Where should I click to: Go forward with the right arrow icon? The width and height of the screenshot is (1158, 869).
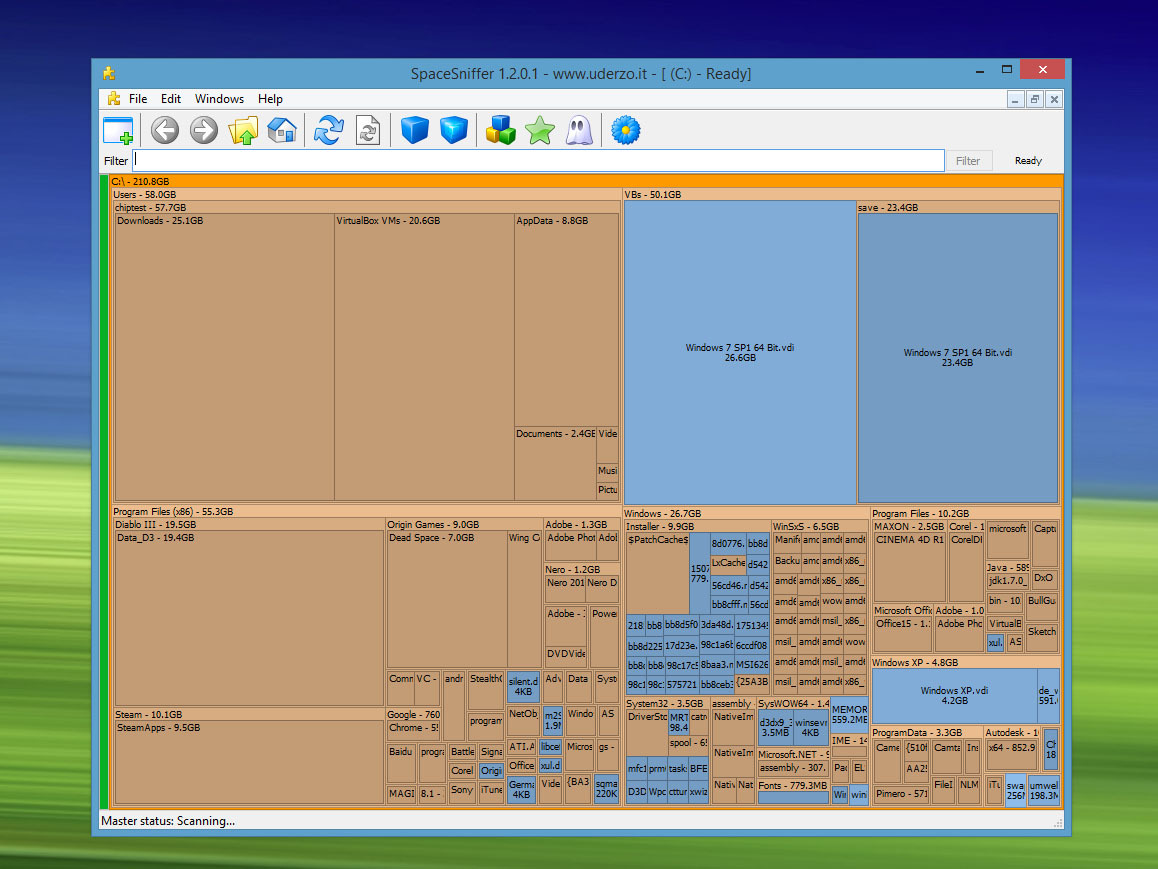pos(204,131)
